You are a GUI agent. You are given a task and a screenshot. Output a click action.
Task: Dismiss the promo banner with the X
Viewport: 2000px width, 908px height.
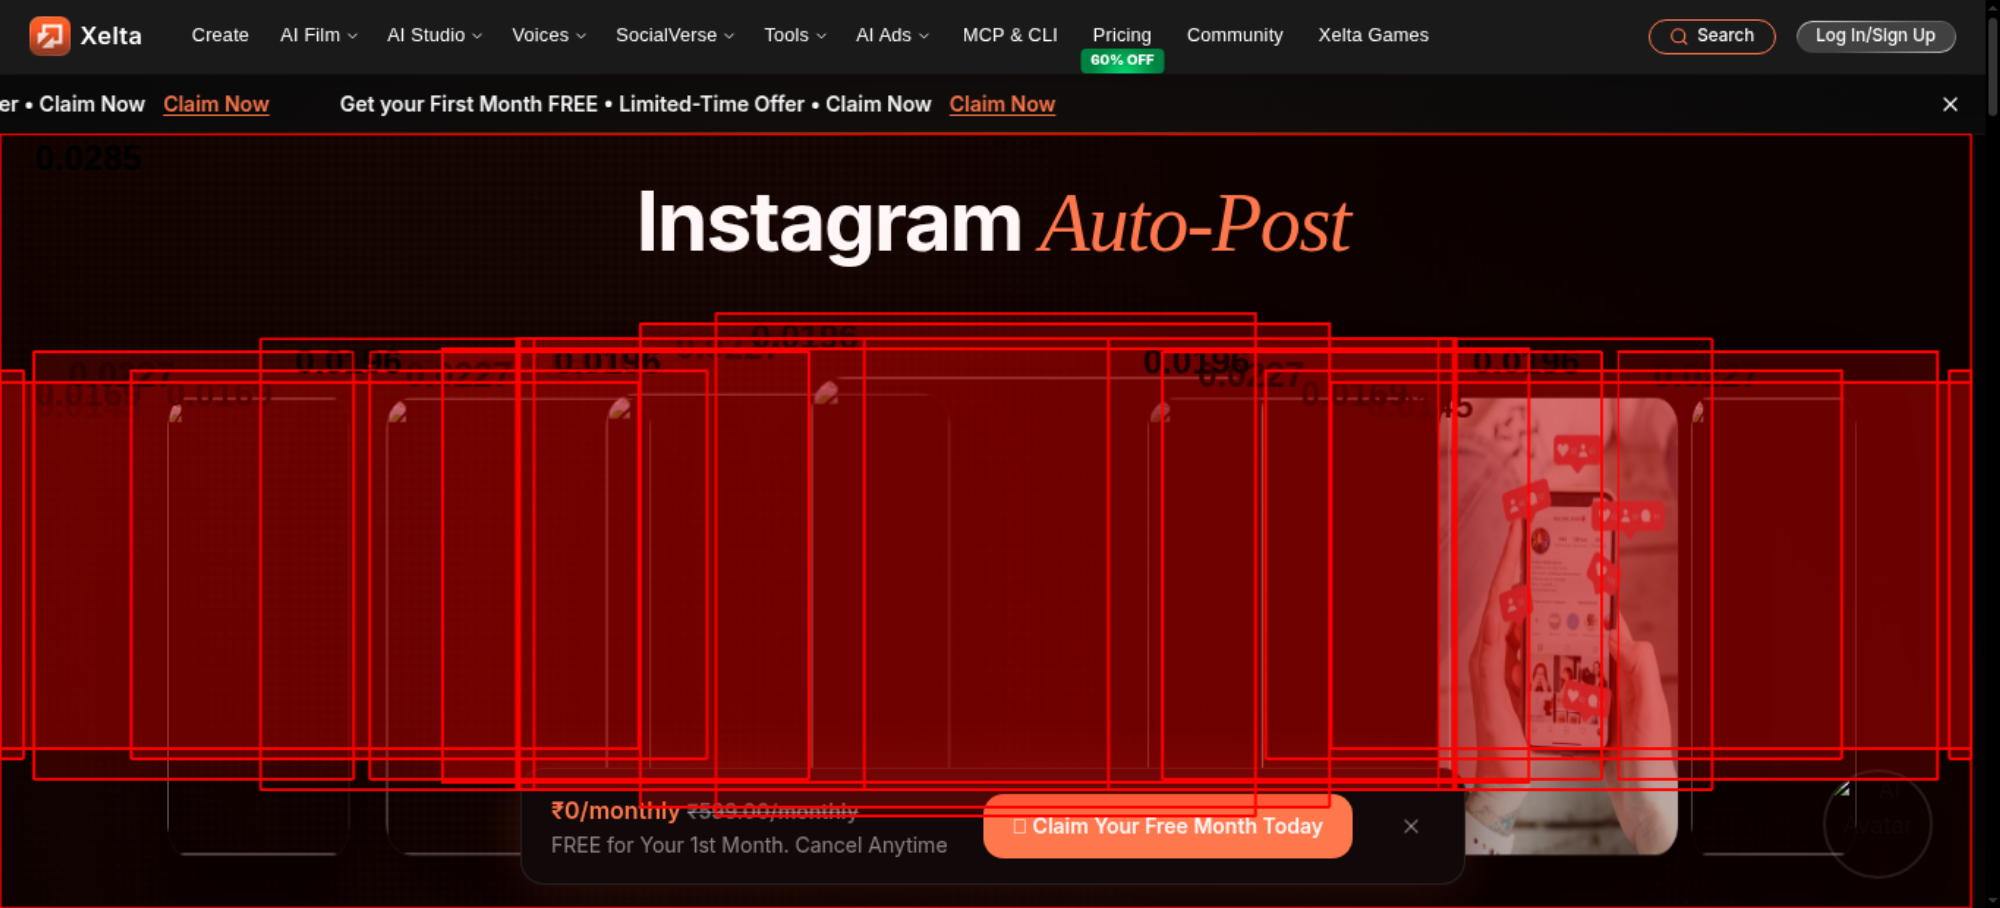coord(1950,104)
